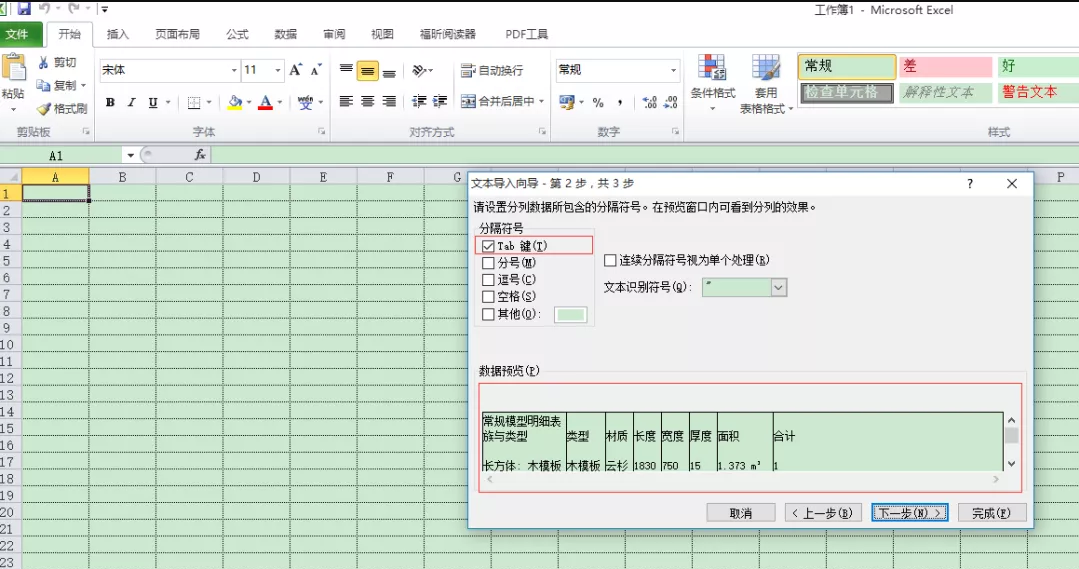
Task: Open the font size 11 dropdown
Action: pyautogui.click(x=278, y=70)
